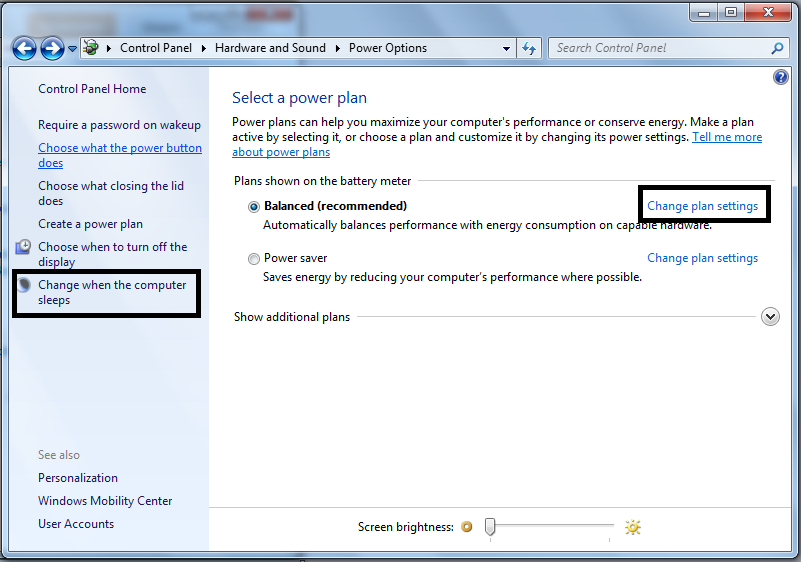The width and height of the screenshot is (801, 562).
Task: Click the Screen brightness slider track
Action: coord(550,525)
